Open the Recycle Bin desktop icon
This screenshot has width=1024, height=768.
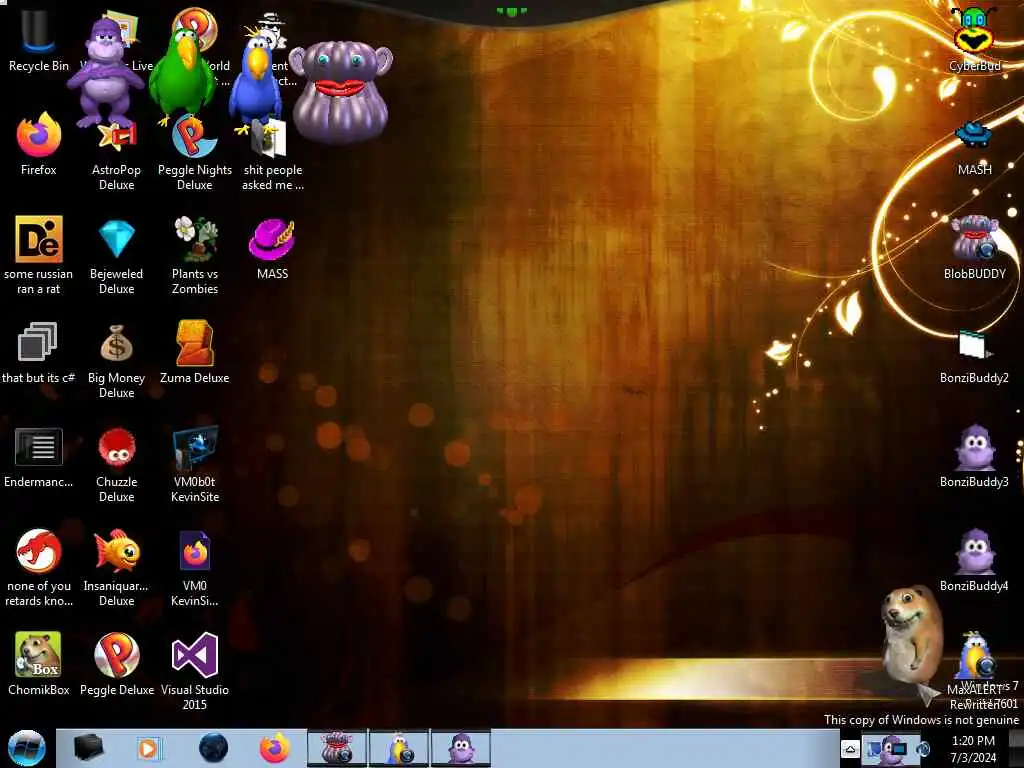click(x=39, y=40)
